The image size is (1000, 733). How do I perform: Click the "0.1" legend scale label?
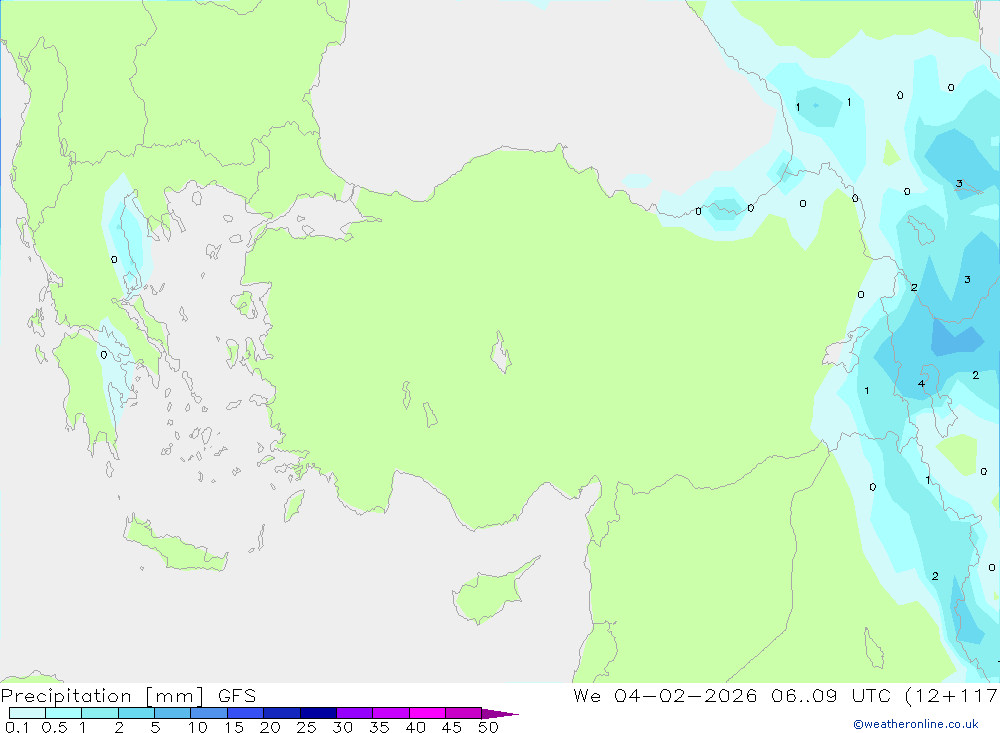[x=17, y=727]
